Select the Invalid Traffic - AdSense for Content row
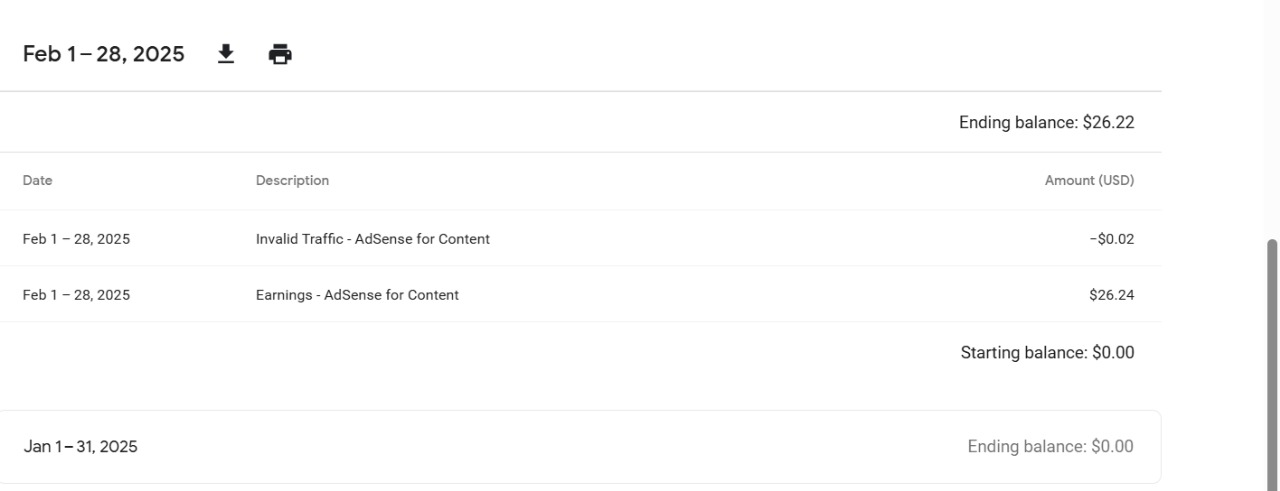The height and width of the screenshot is (491, 1280). coord(581,239)
